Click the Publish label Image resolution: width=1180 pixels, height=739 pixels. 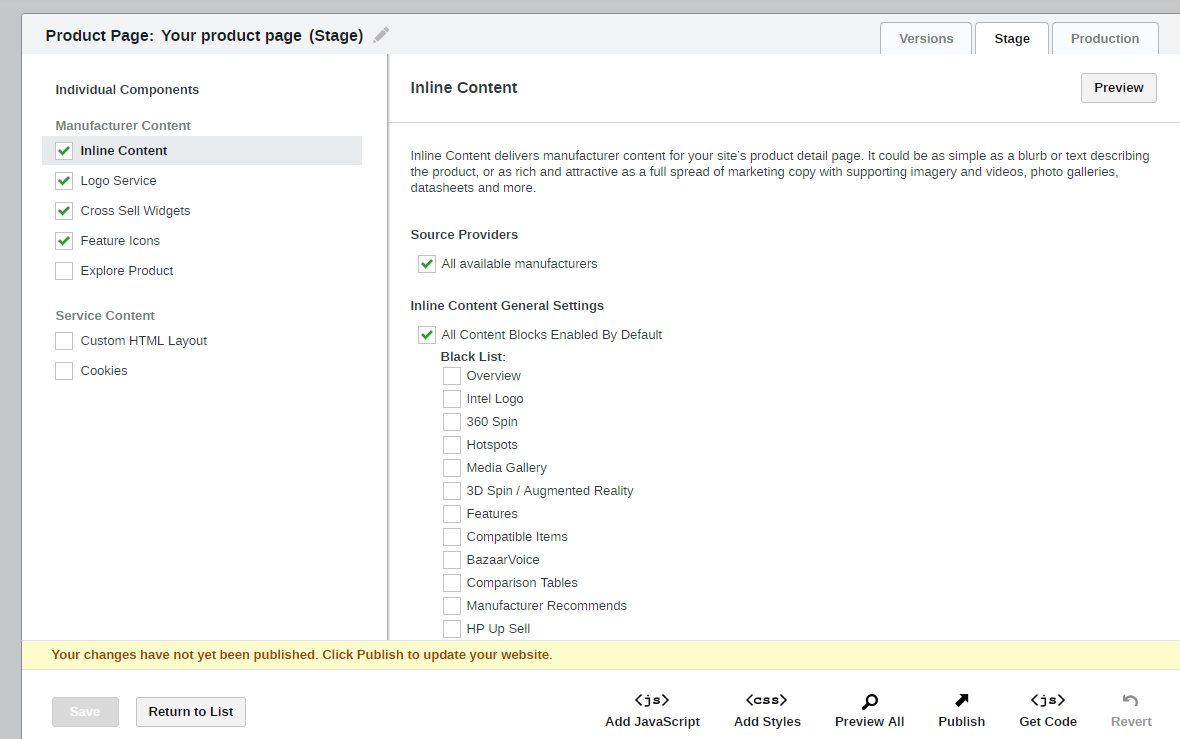961,722
